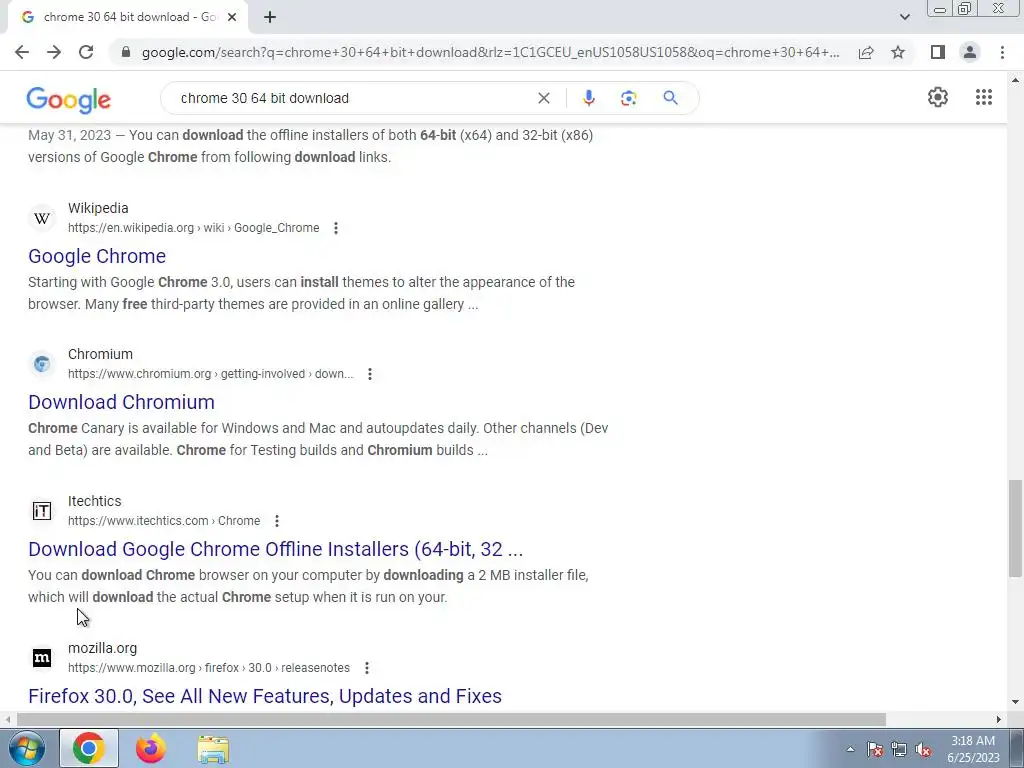The height and width of the screenshot is (768, 1024).
Task: Go back to the previous page
Action: pos(22,52)
